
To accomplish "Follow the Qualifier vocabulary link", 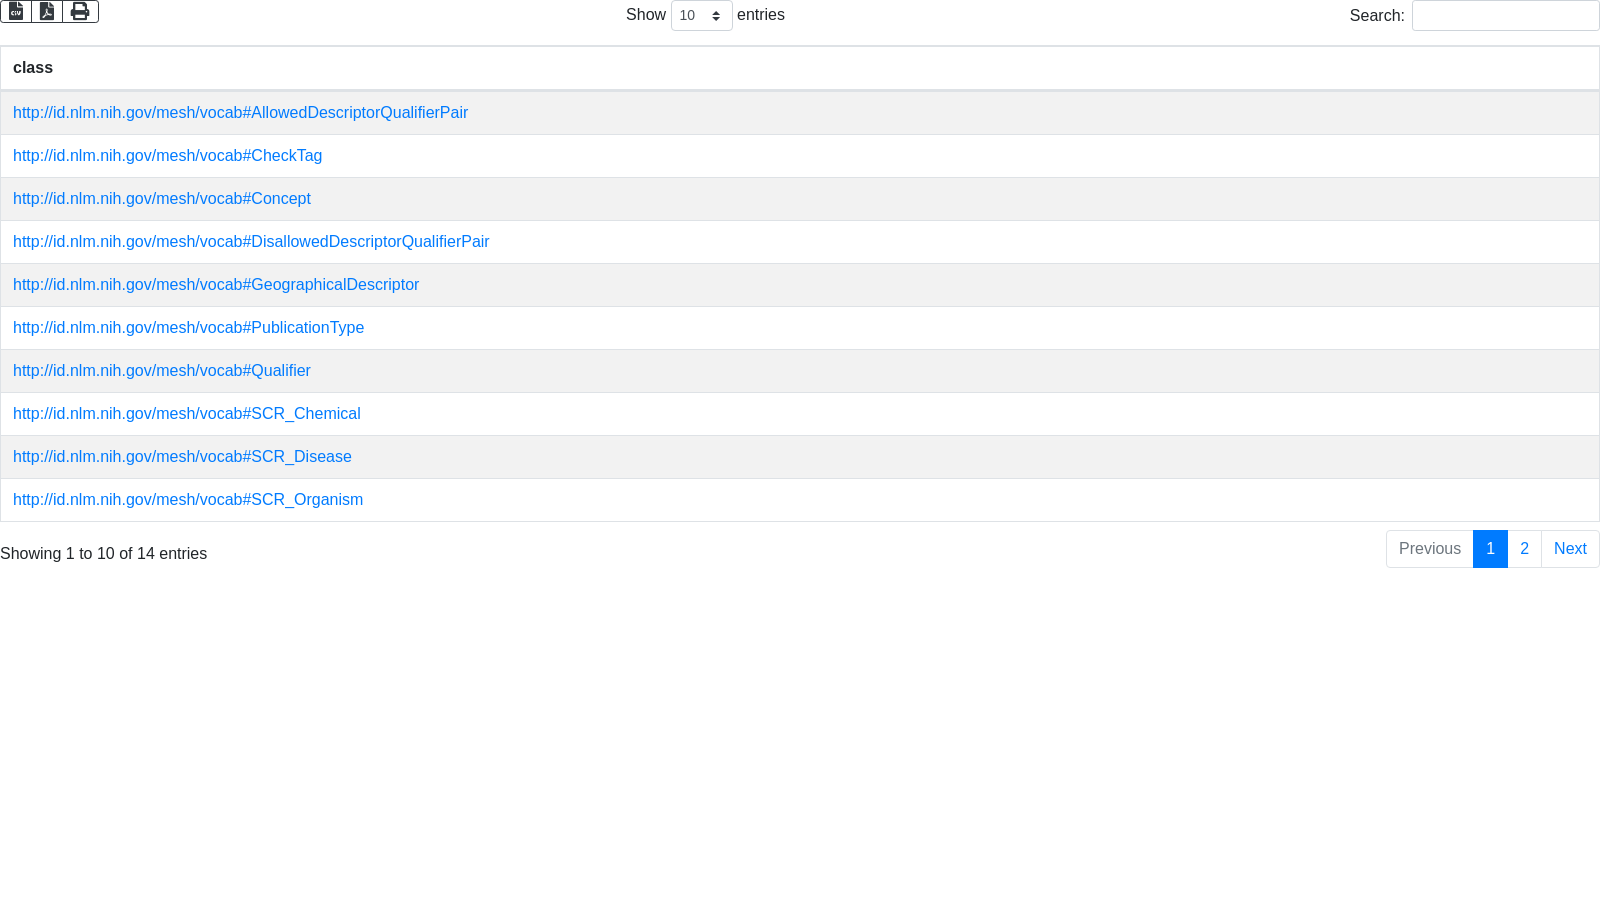I will (162, 371).
